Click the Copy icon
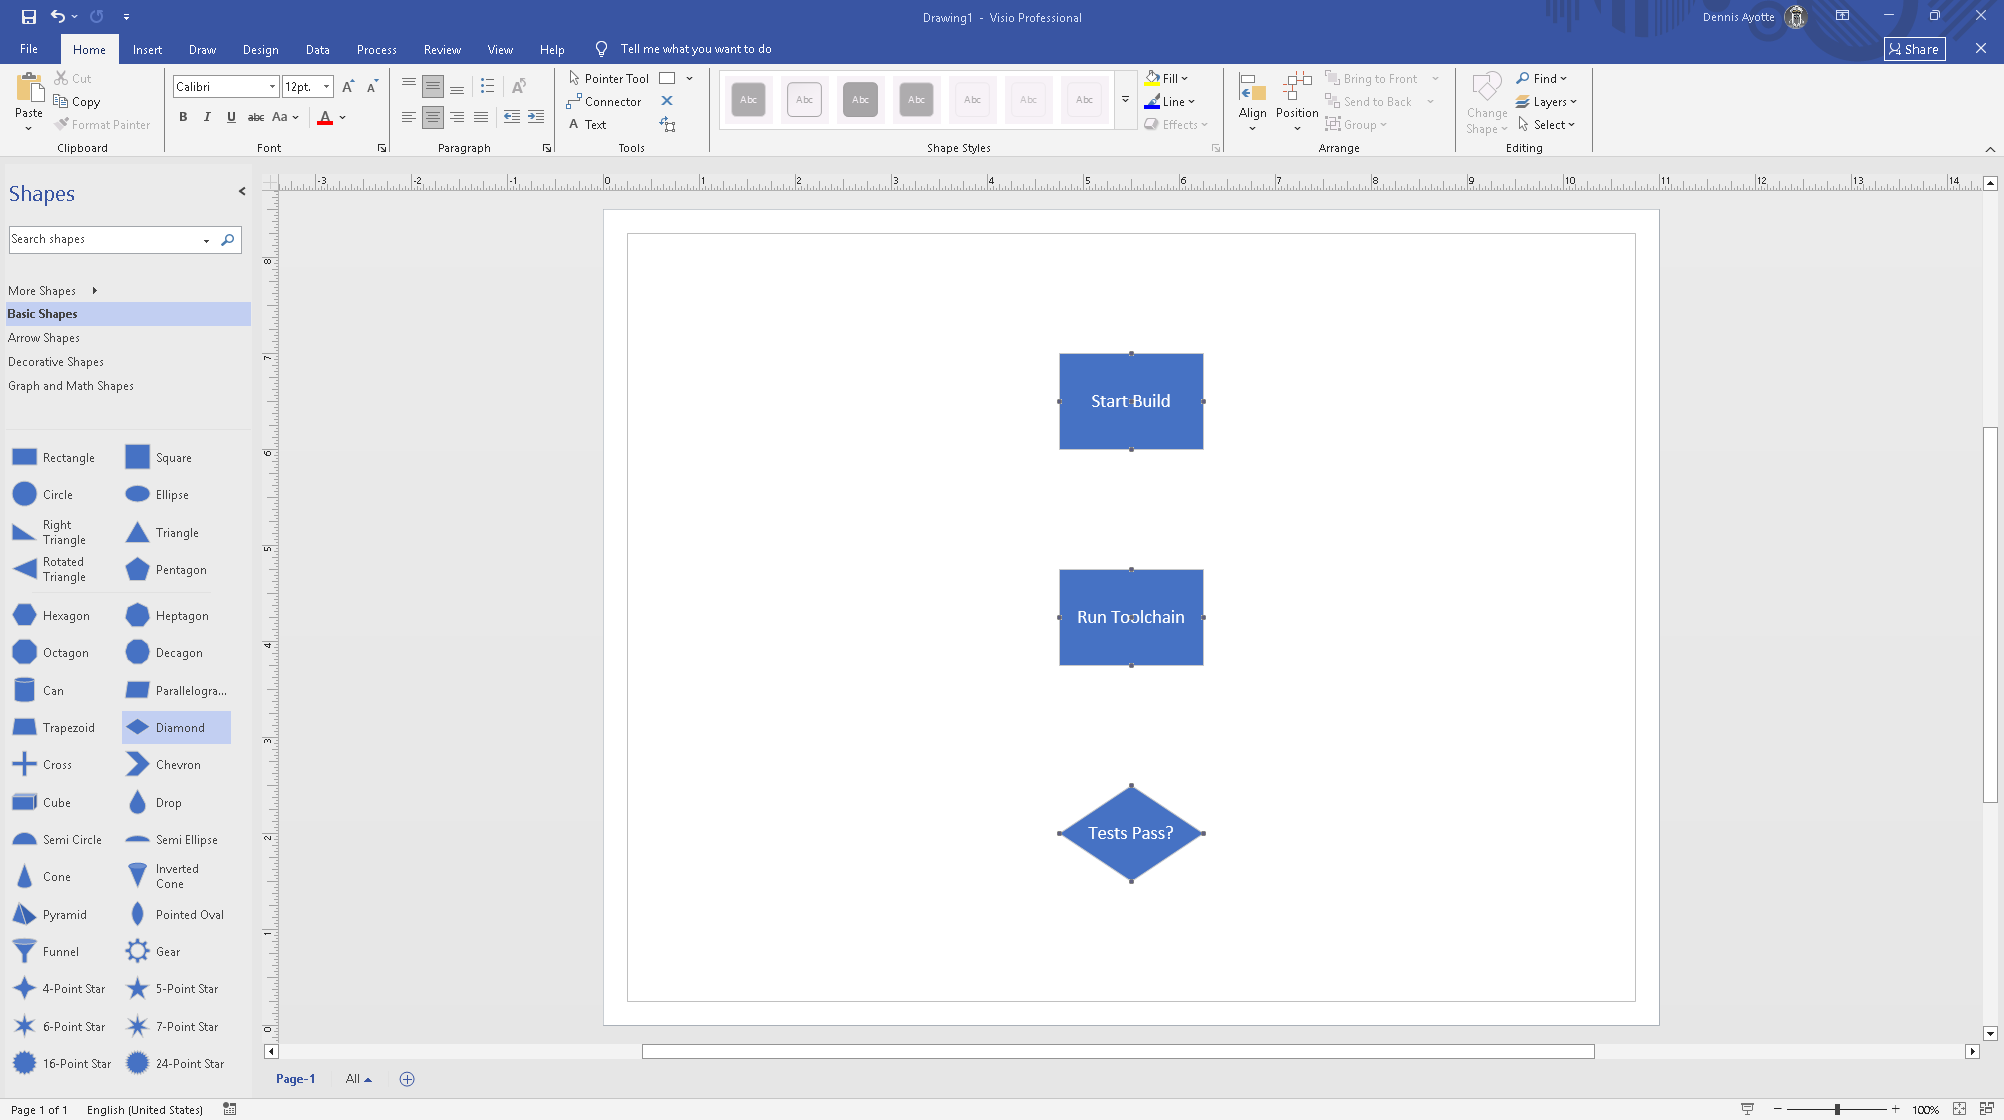 [61, 101]
